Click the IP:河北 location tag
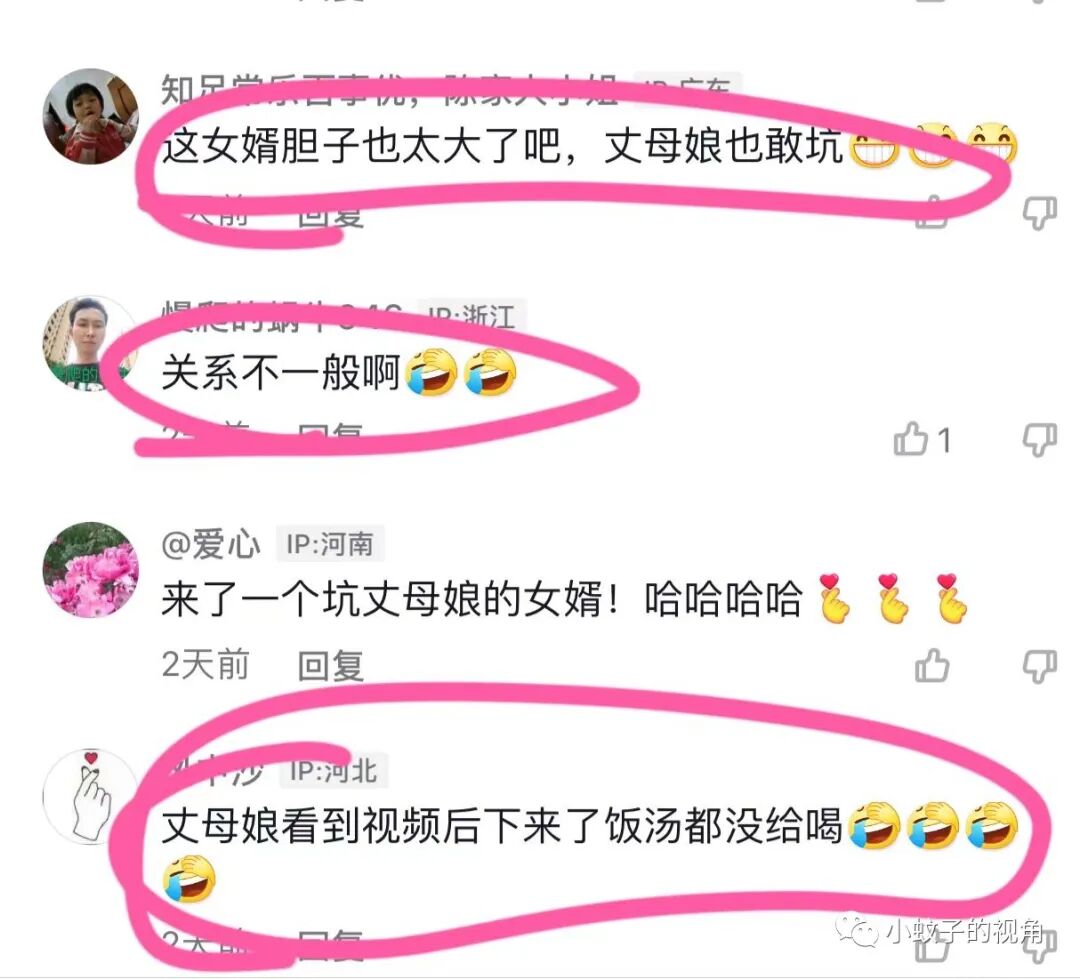The image size is (1080, 979). [x=333, y=770]
